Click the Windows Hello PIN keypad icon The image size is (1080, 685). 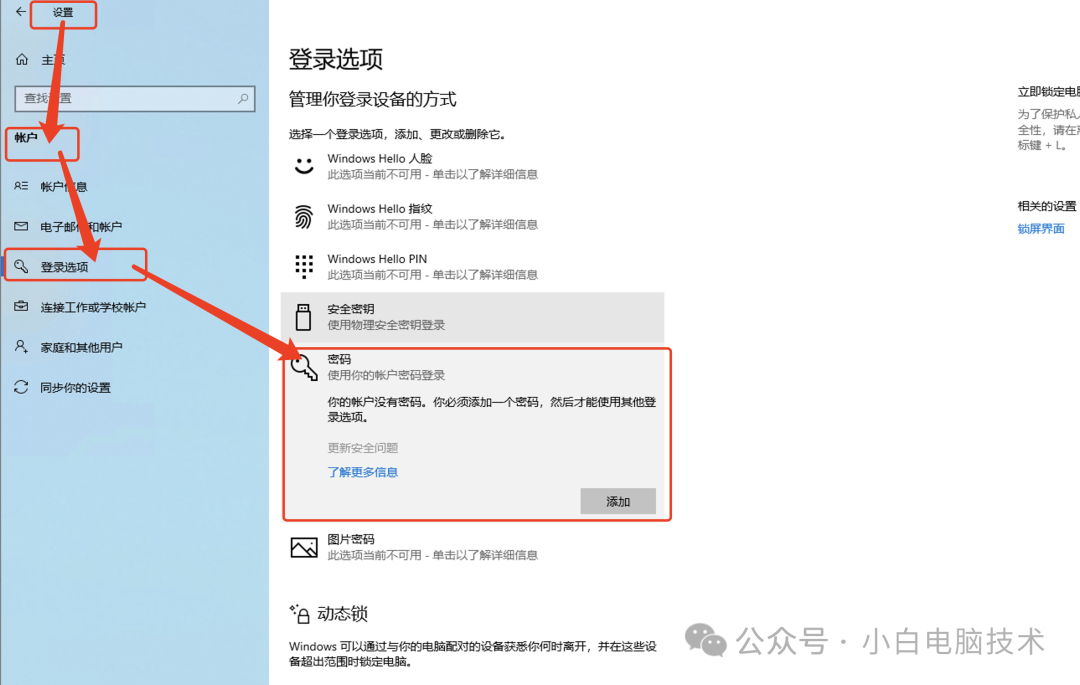tap(304, 266)
